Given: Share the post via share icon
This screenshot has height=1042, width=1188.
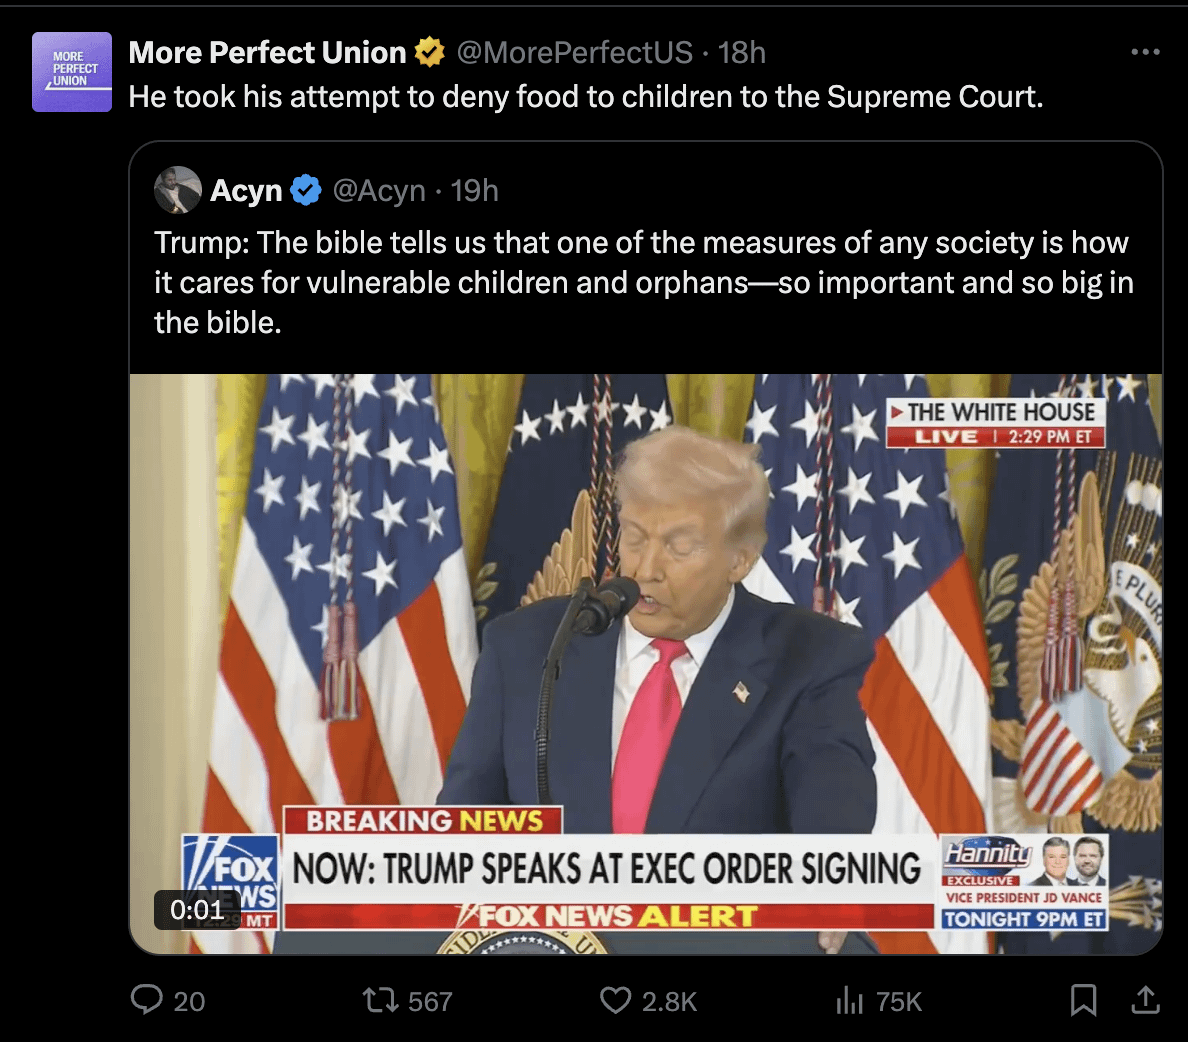Looking at the screenshot, I should [x=1145, y=999].
